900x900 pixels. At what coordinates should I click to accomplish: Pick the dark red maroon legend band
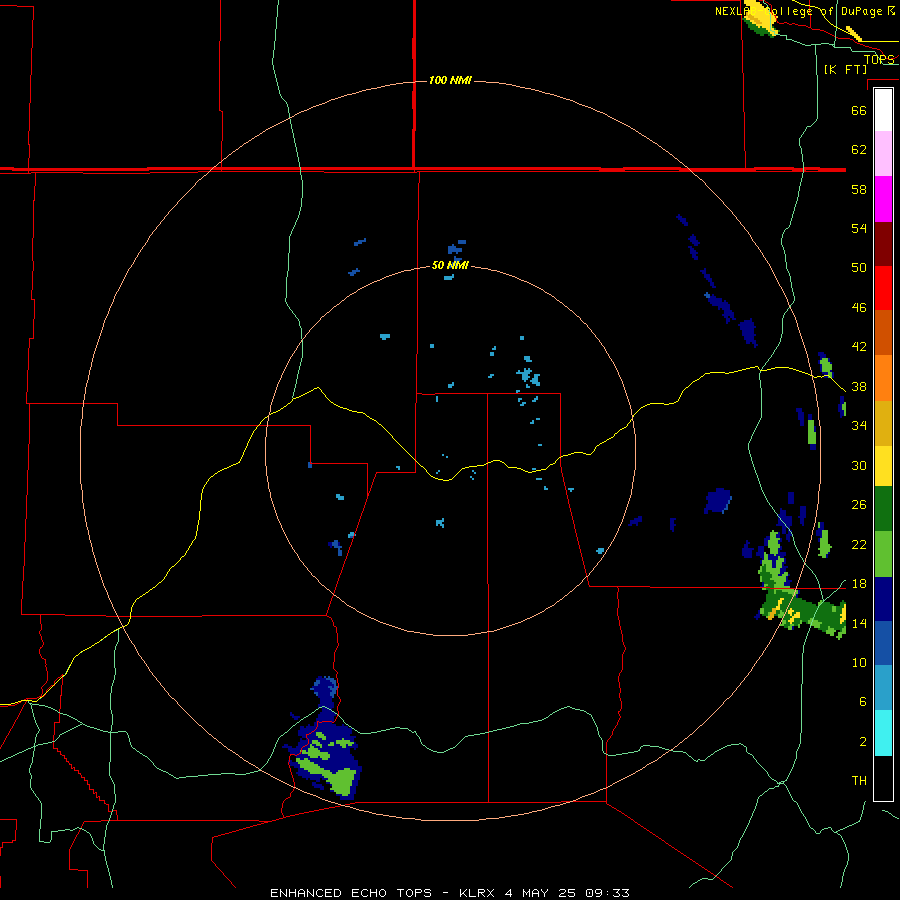883,244
